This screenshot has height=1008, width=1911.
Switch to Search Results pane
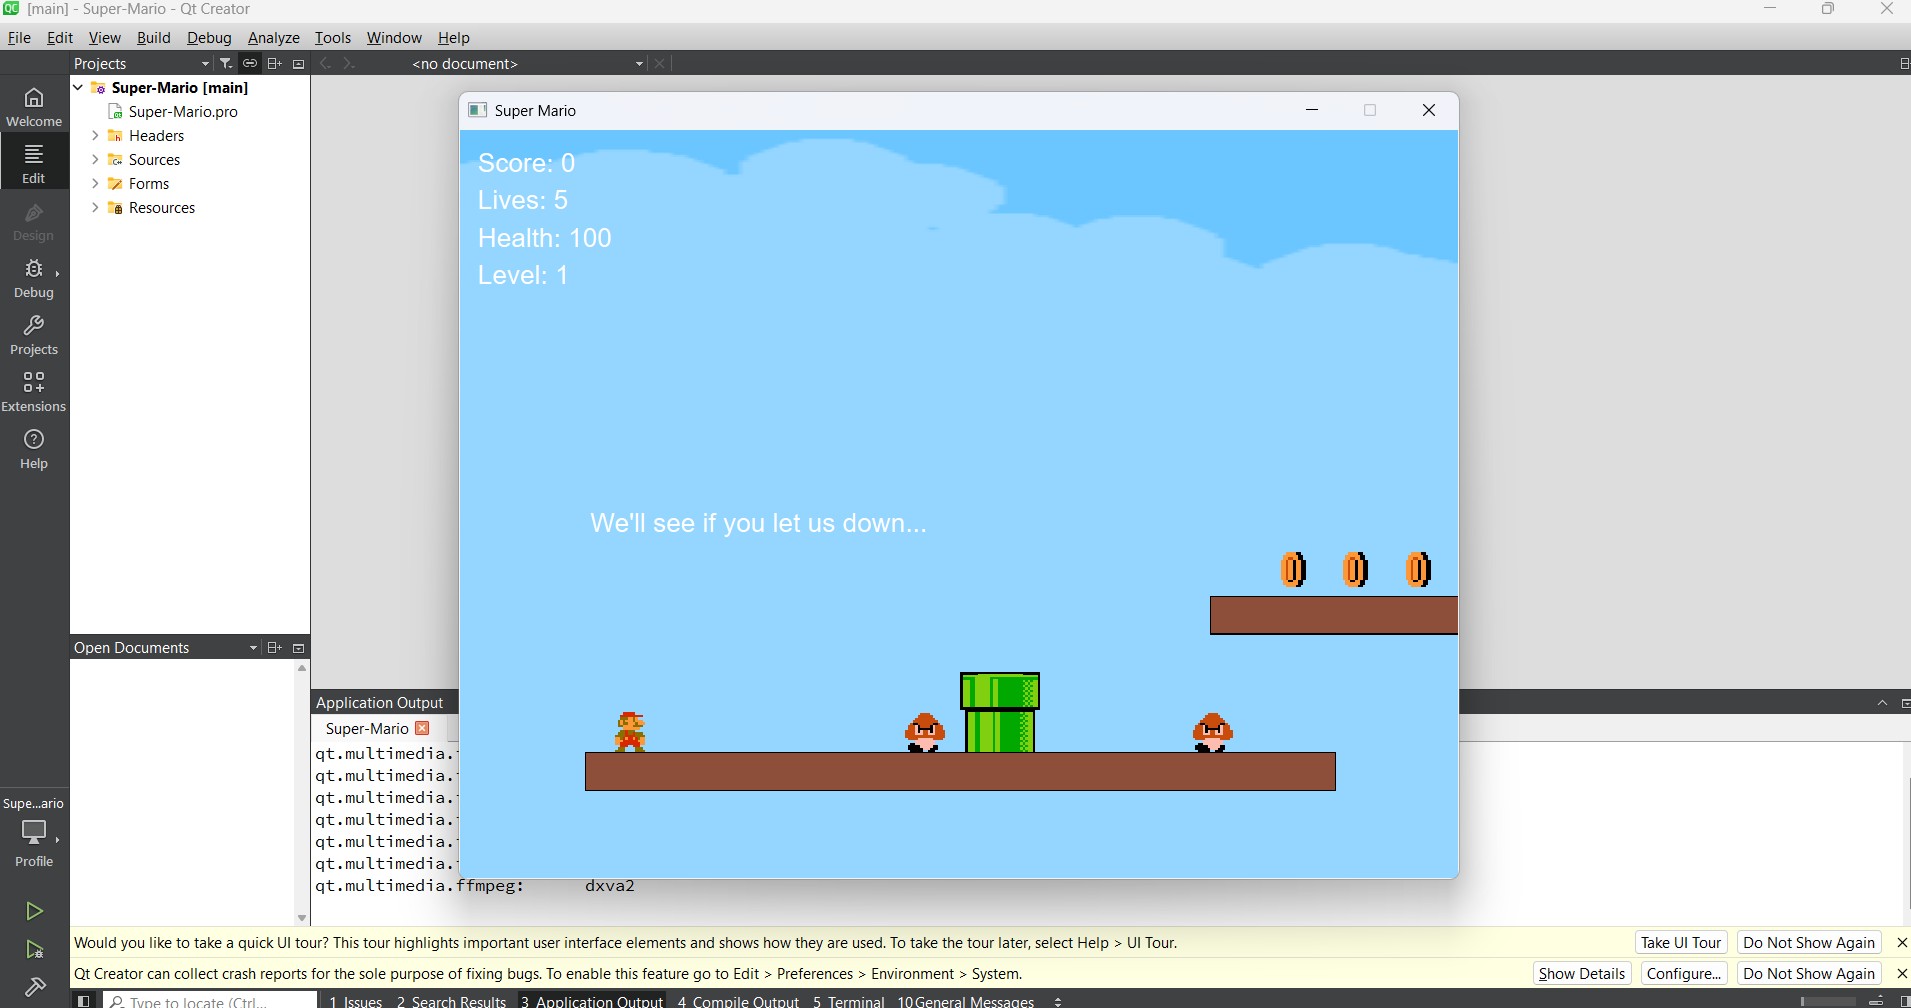click(451, 1001)
